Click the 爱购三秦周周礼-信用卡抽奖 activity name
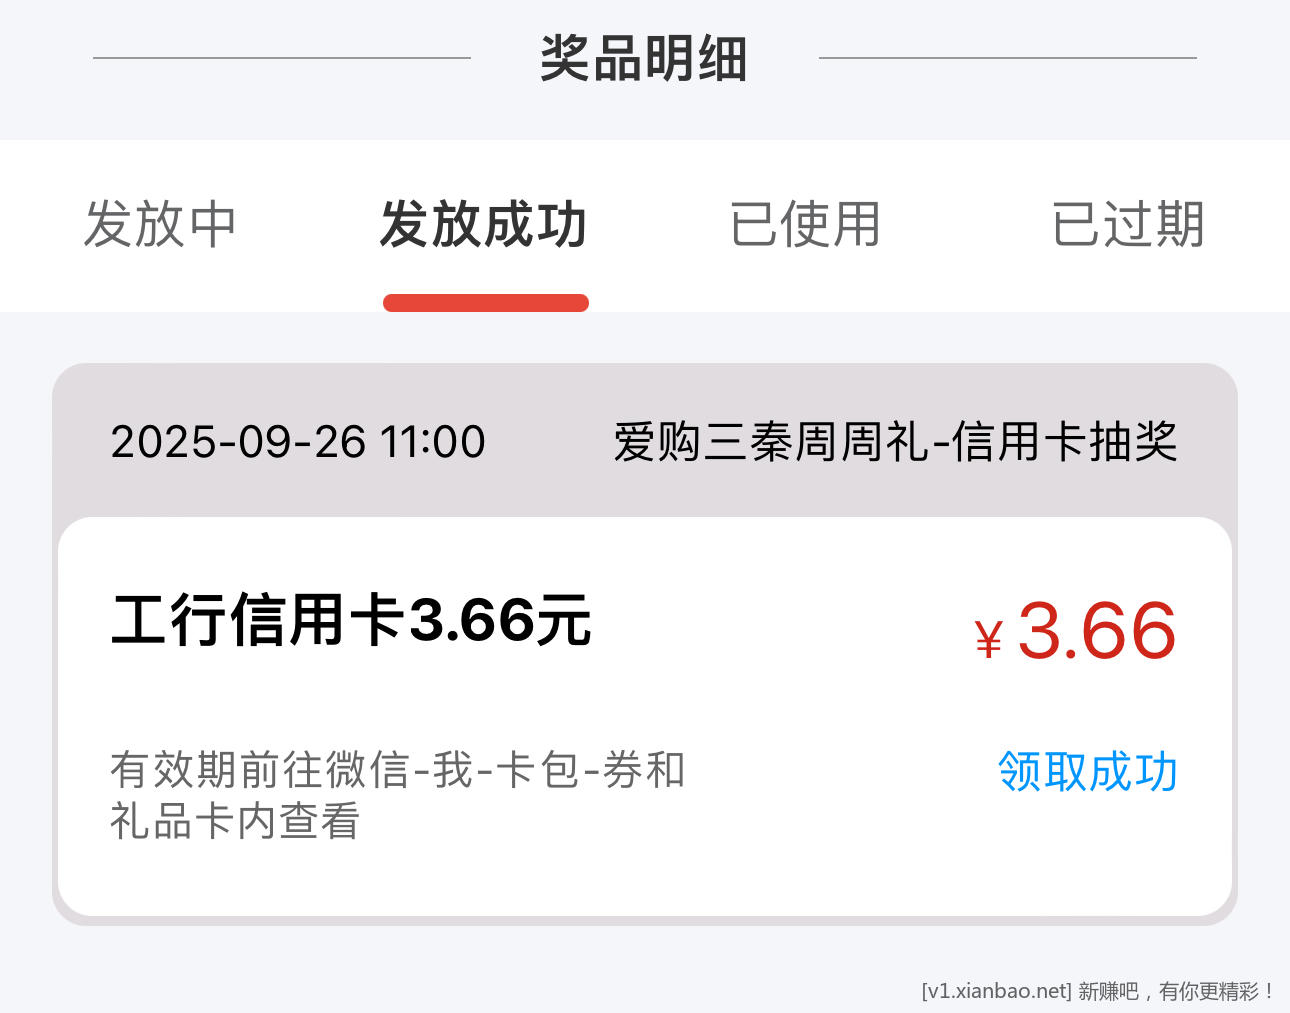Viewport: 1290px width, 1013px height. (895, 442)
